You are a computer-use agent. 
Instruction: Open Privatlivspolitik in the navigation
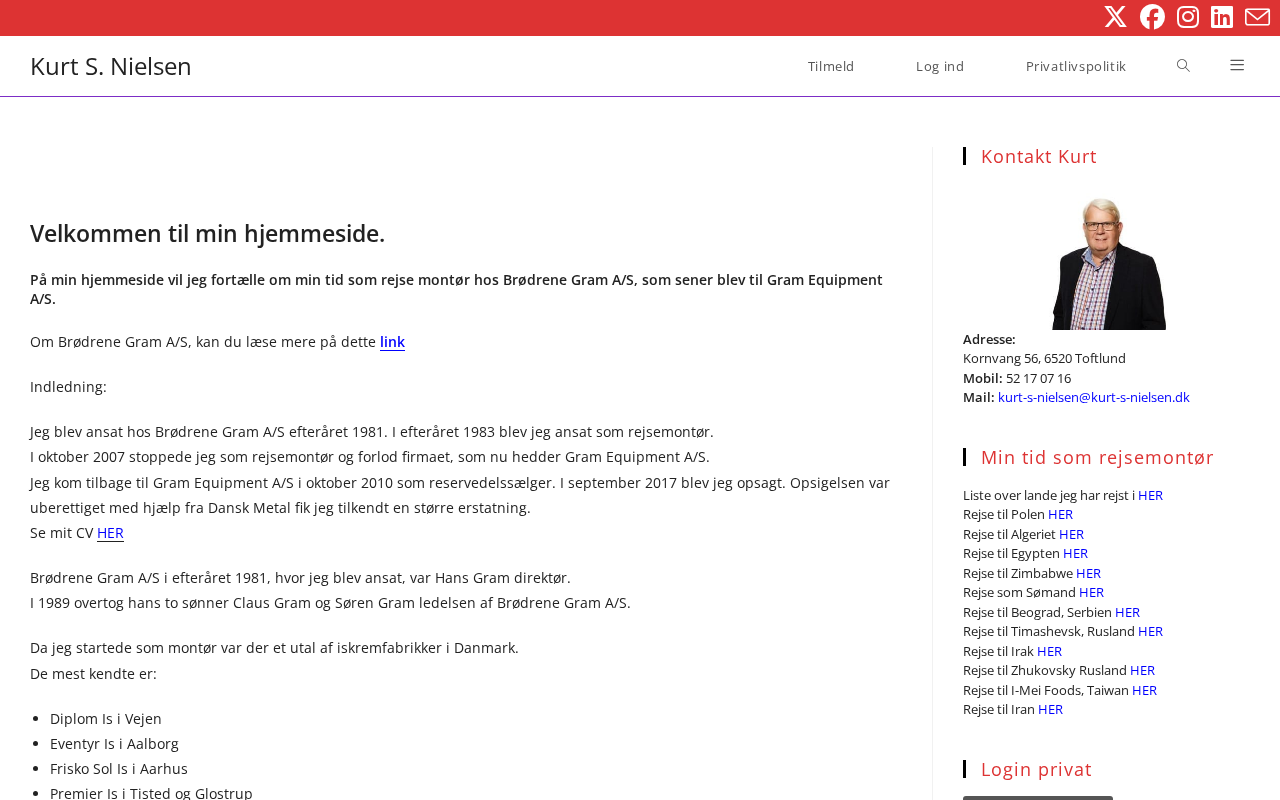pyautogui.click(x=1076, y=66)
